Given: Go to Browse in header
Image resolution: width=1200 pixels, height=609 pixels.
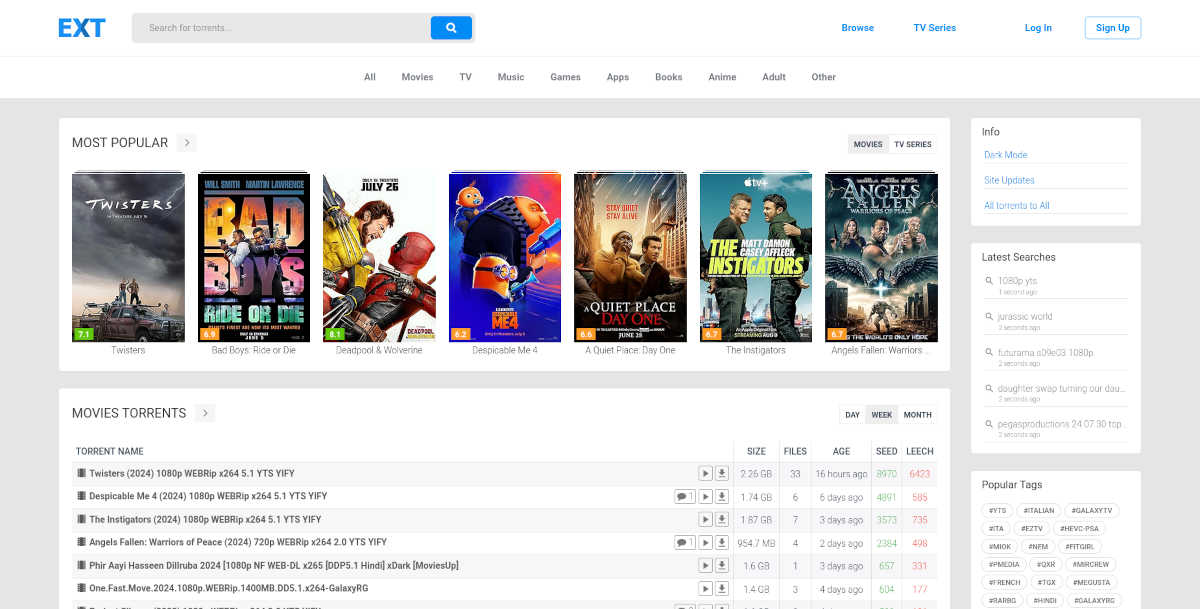Looking at the screenshot, I should 857,28.
